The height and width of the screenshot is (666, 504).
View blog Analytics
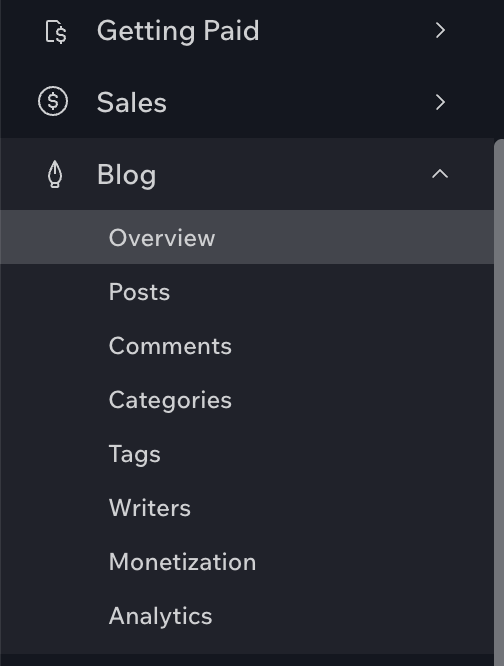coord(160,616)
